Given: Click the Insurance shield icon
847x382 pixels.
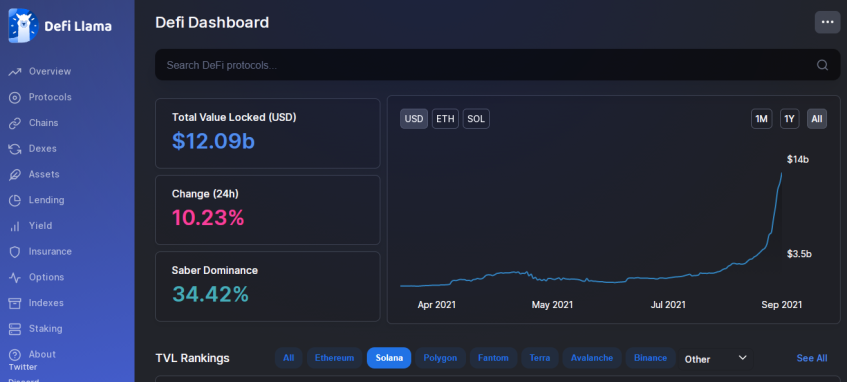Looking at the screenshot, I should 15,252.
